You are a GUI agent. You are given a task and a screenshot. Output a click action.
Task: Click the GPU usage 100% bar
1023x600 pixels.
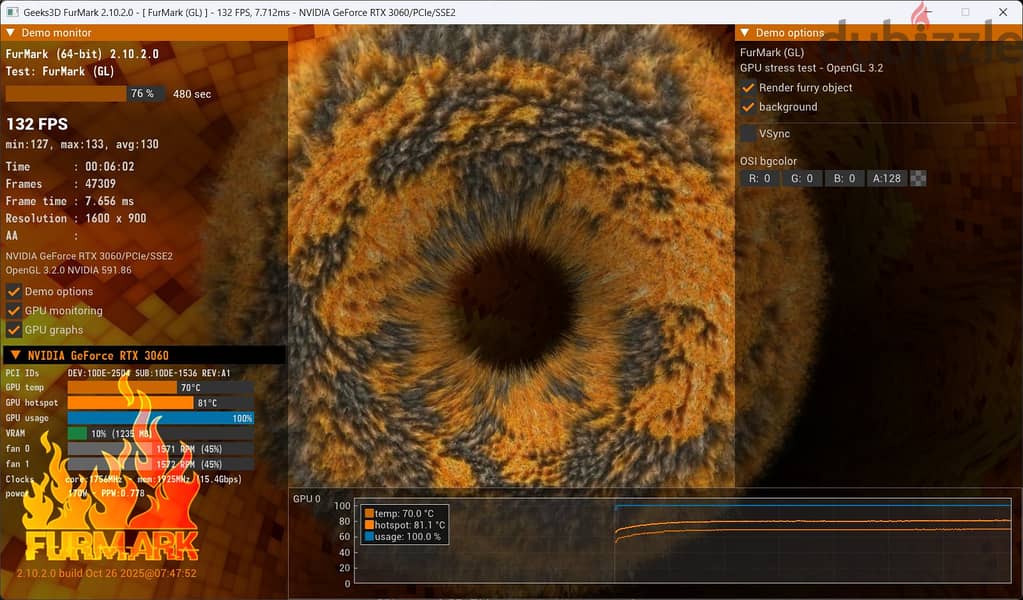(x=160, y=418)
